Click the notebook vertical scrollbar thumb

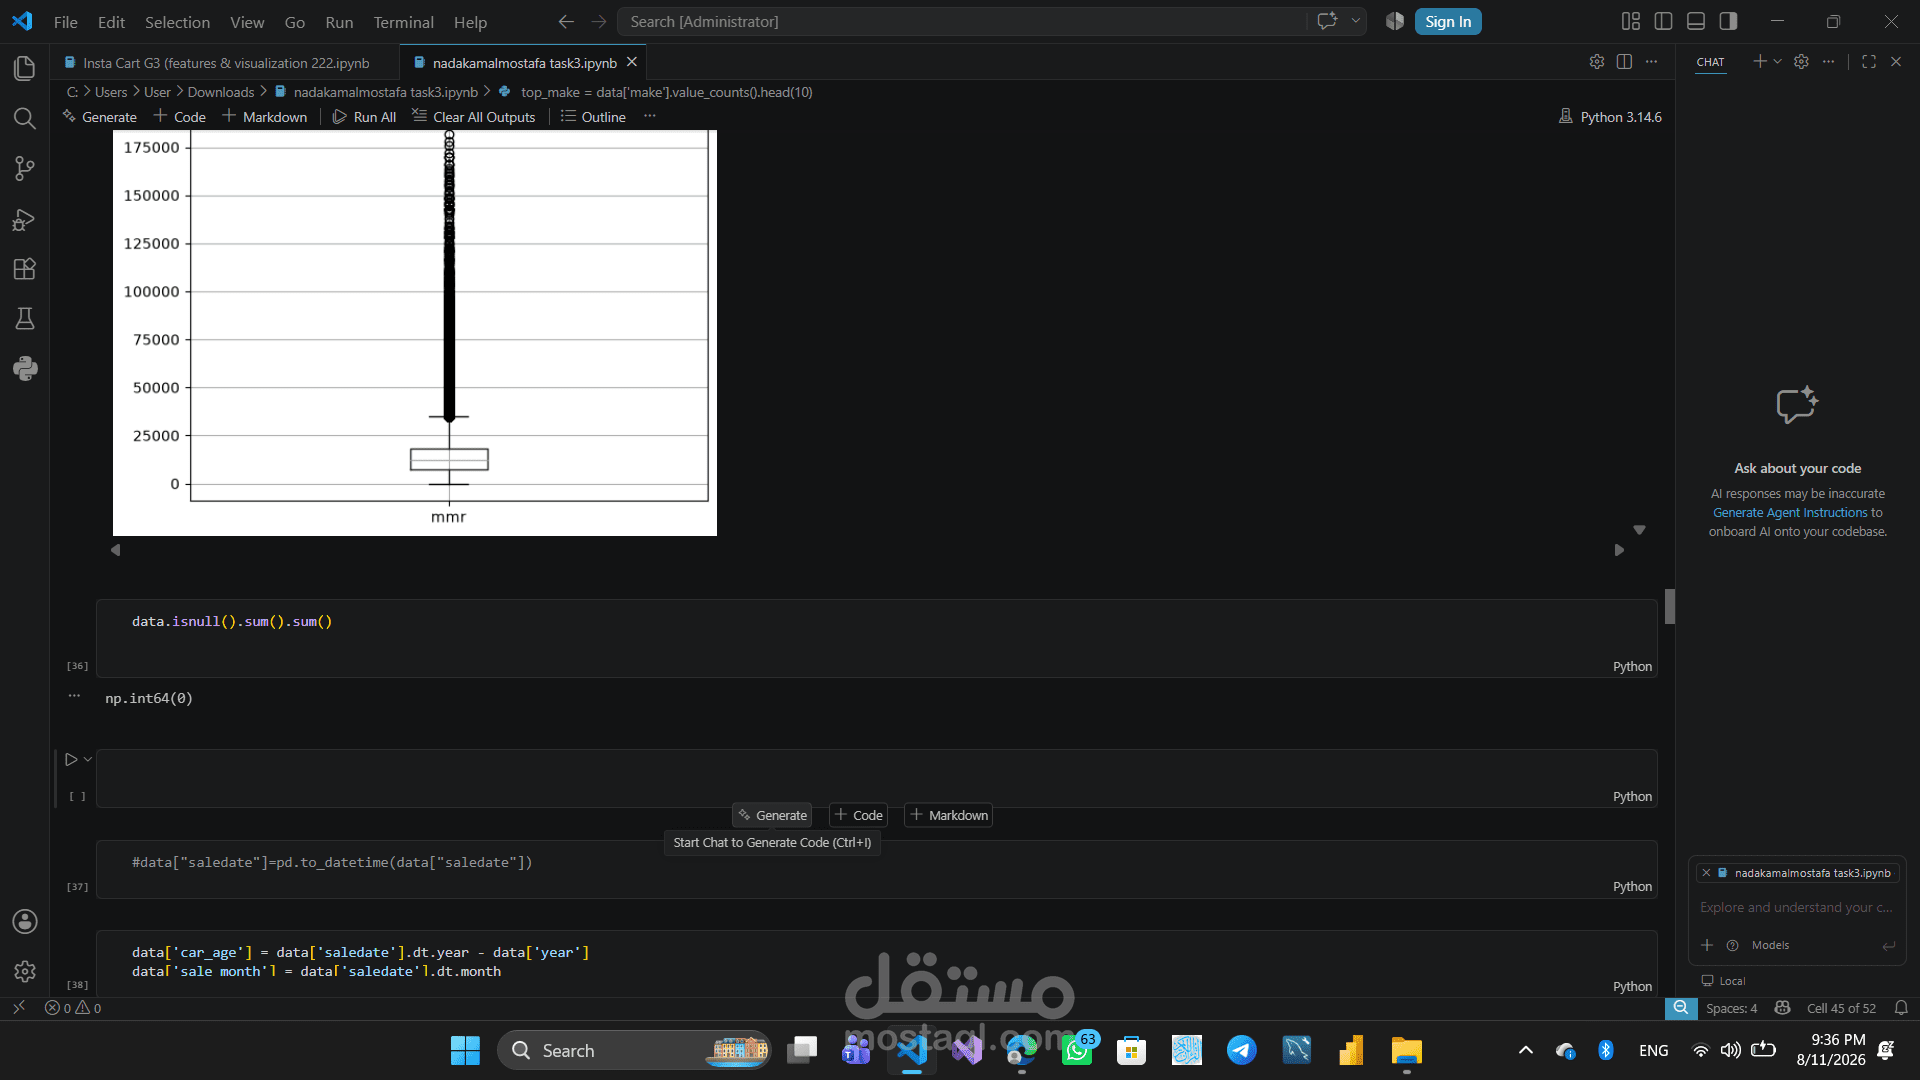tap(1669, 606)
